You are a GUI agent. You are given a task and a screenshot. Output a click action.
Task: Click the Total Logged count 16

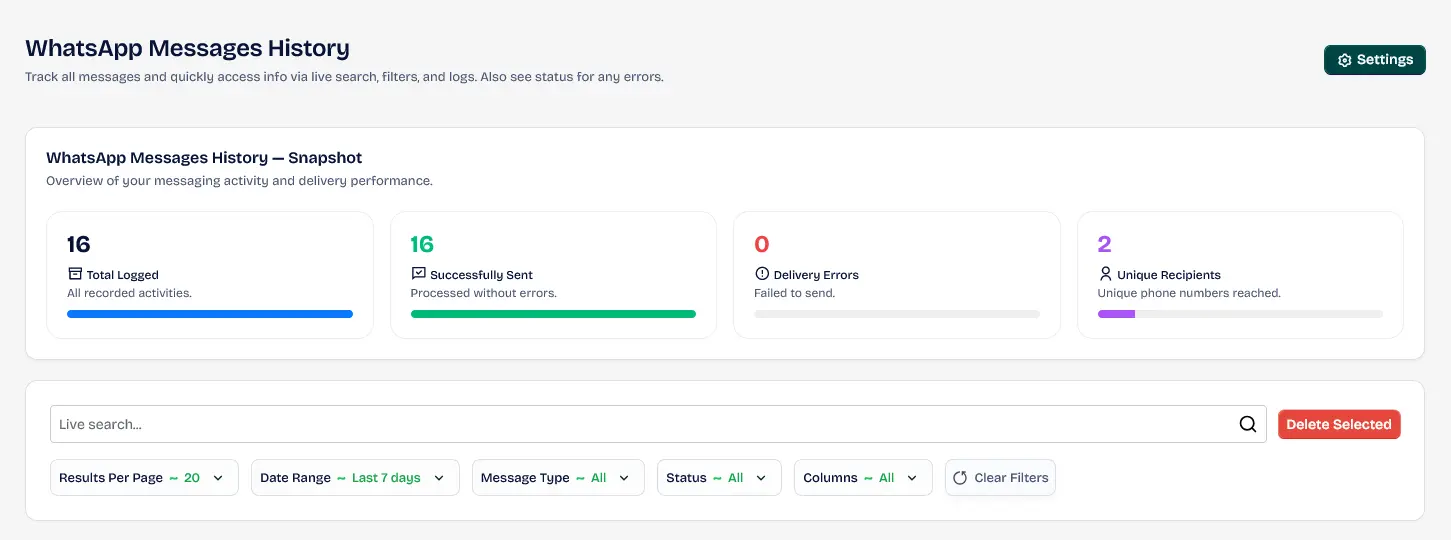[79, 244]
